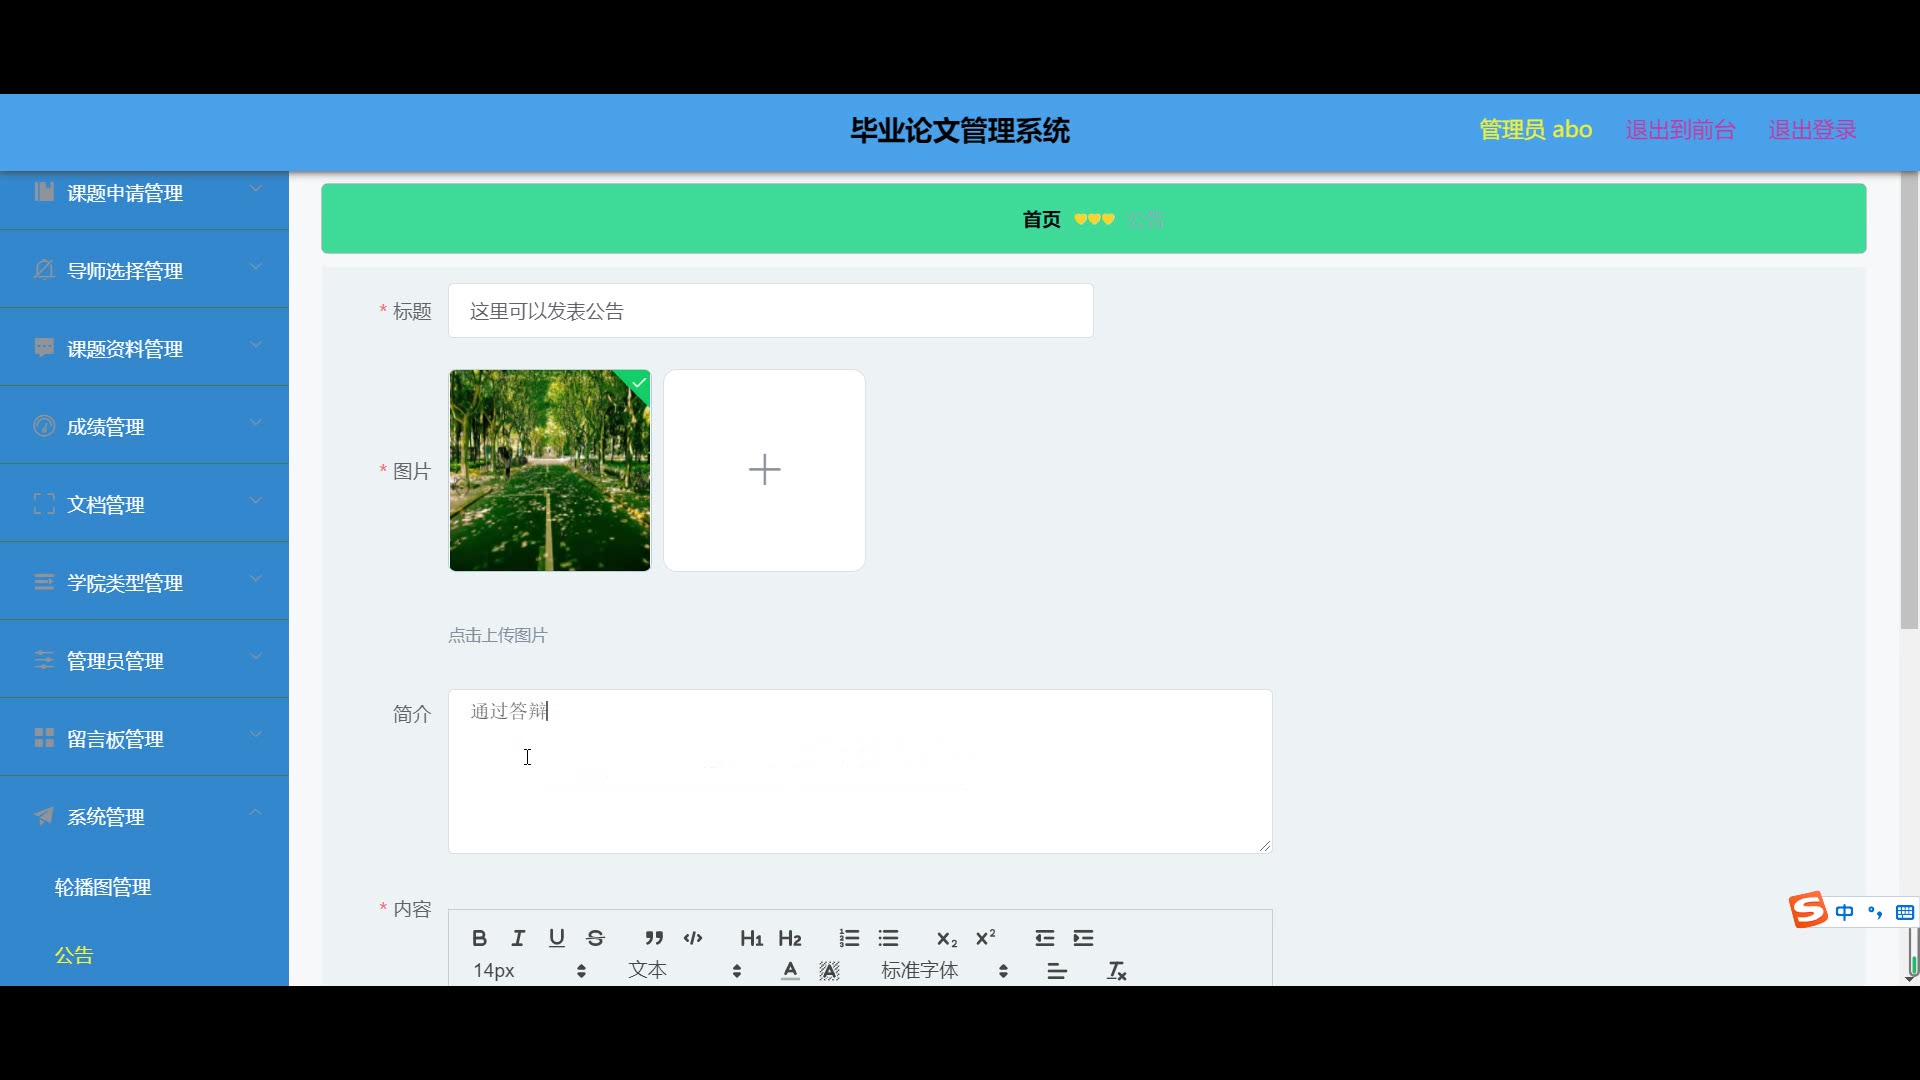Open the 轮播图管理 submenu item
This screenshot has width=1920, height=1080.
(x=103, y=887)
